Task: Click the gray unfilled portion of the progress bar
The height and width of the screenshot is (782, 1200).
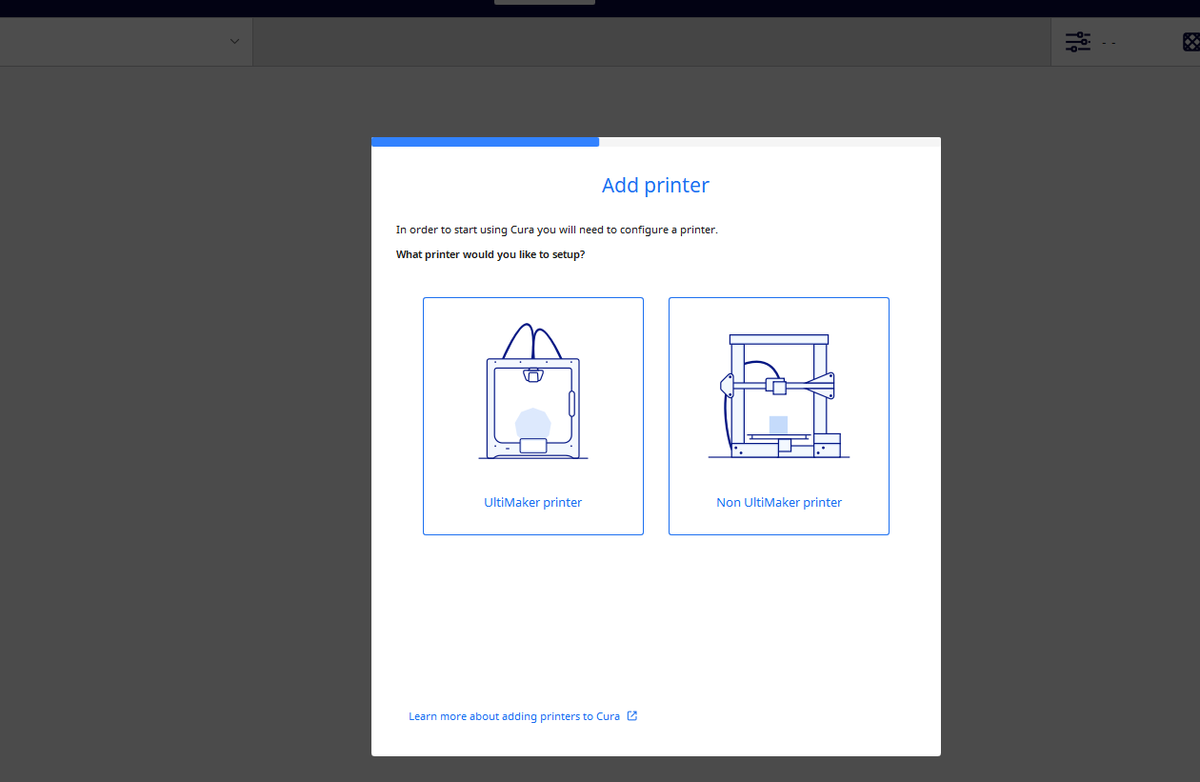Action: (x=770, y=141)
